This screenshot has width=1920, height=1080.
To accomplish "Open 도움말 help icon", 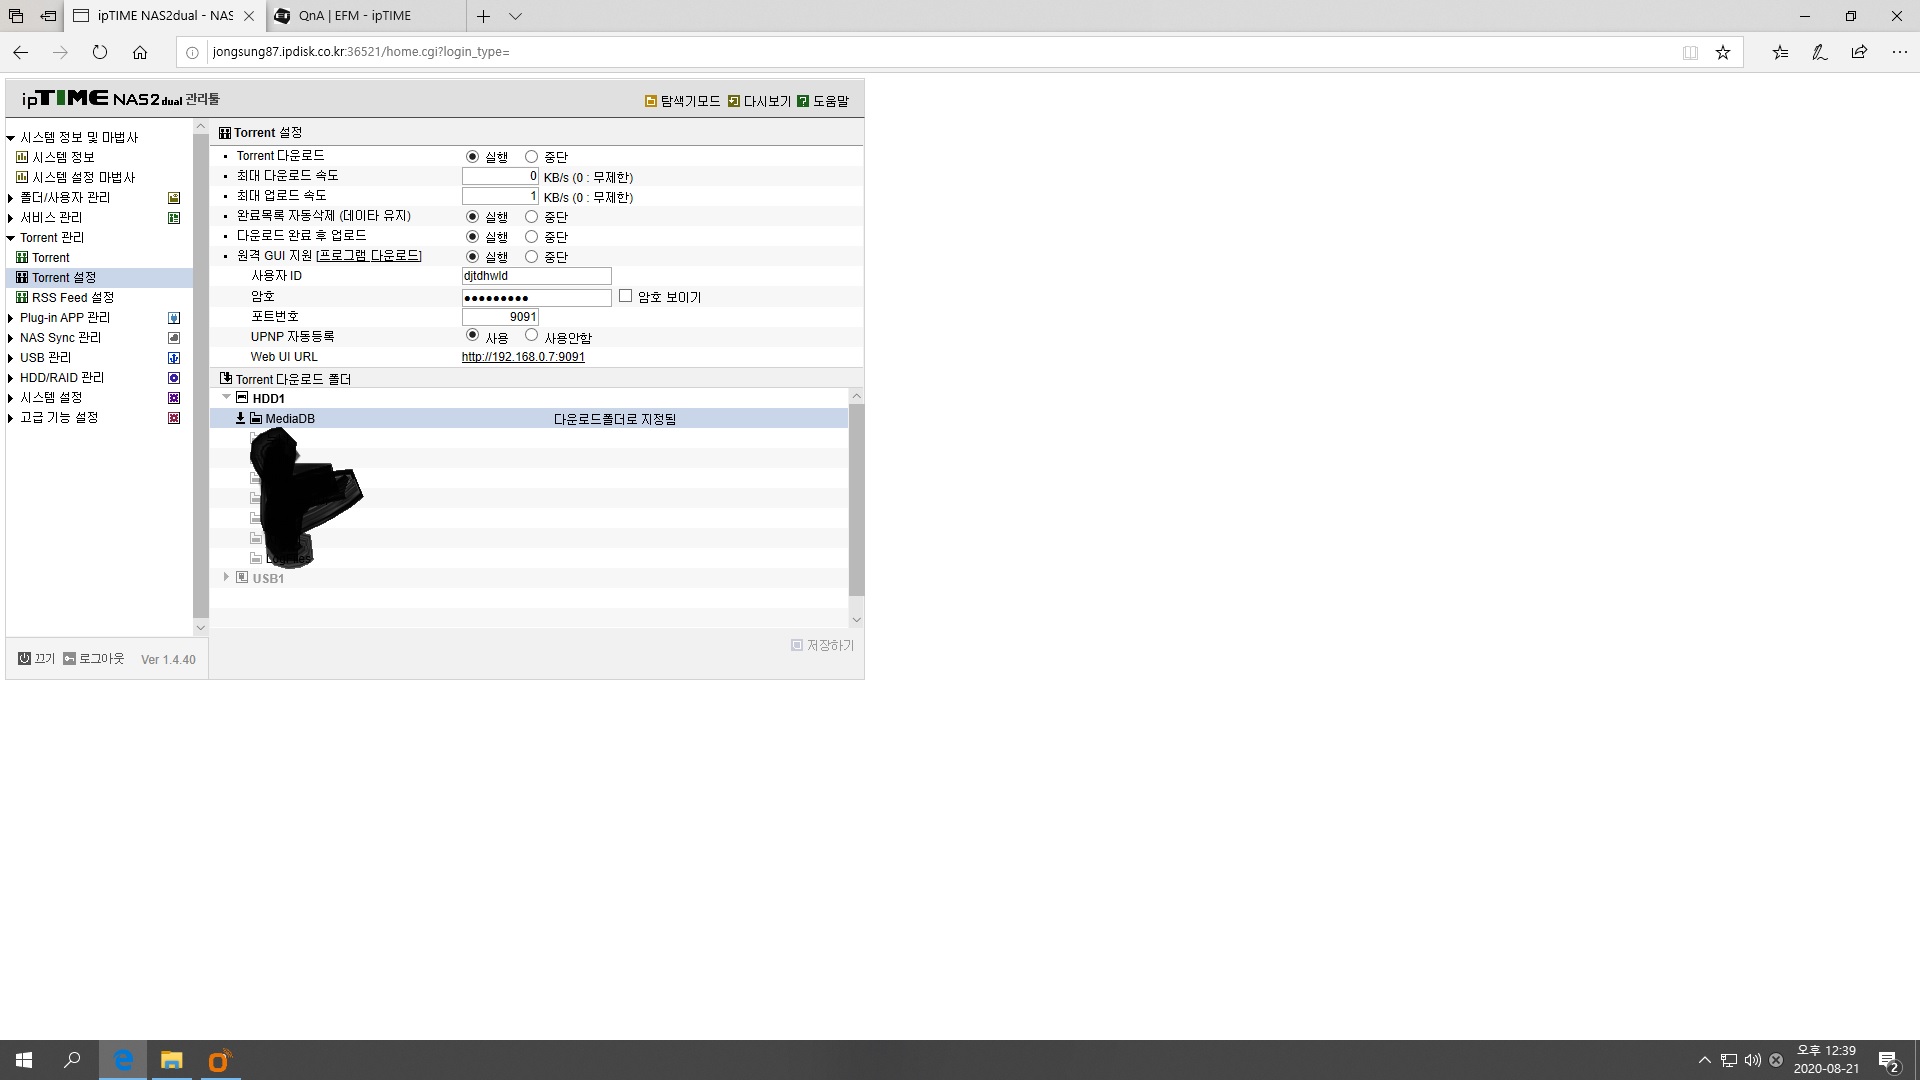I will point(803,101).
